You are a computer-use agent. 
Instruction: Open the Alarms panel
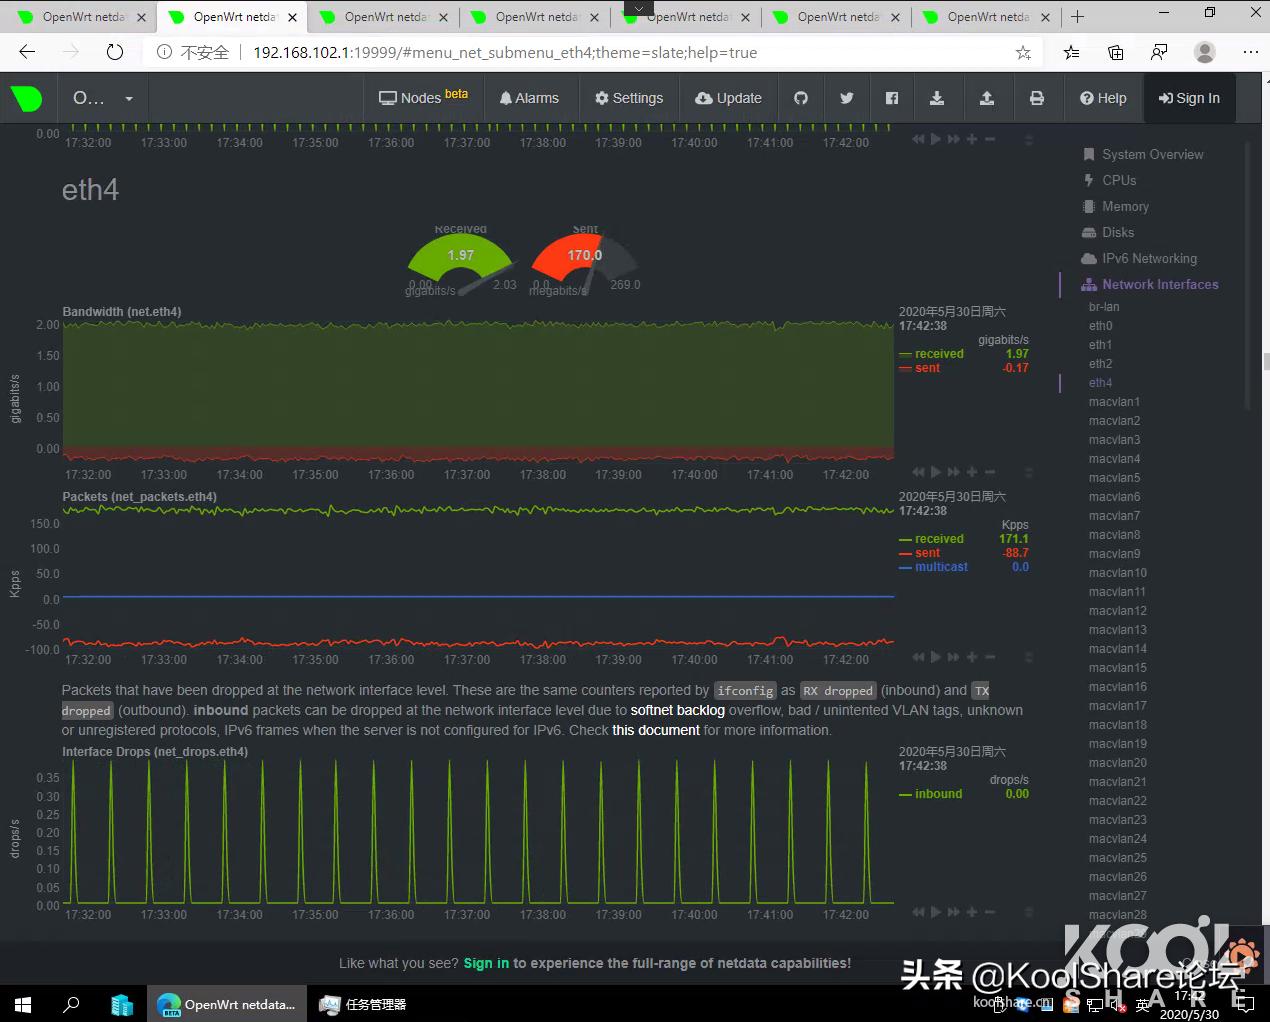click(x=529, y=98)
